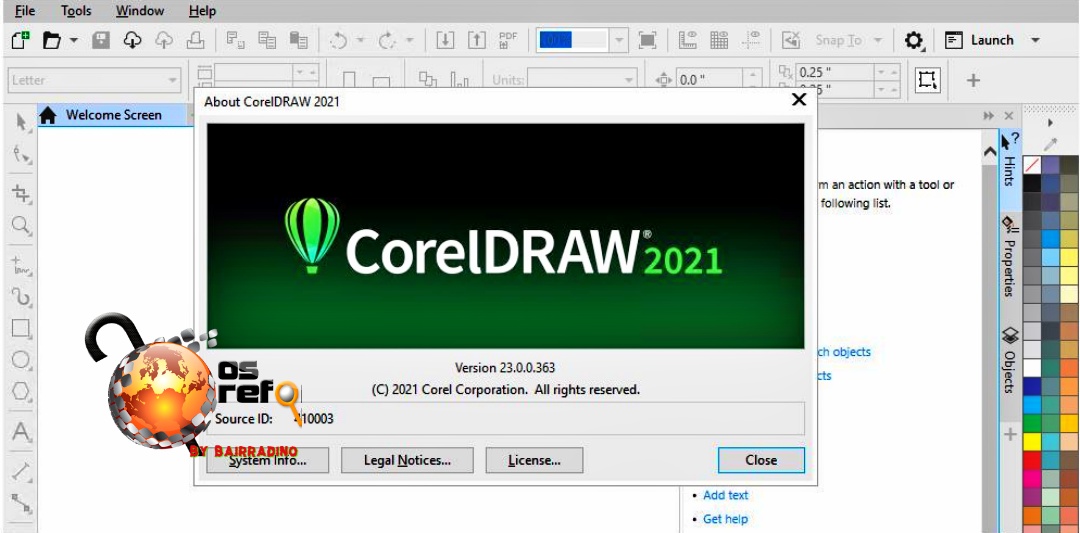
Task: Select the Shape tool in toolbox
Action: click(22, 156)
